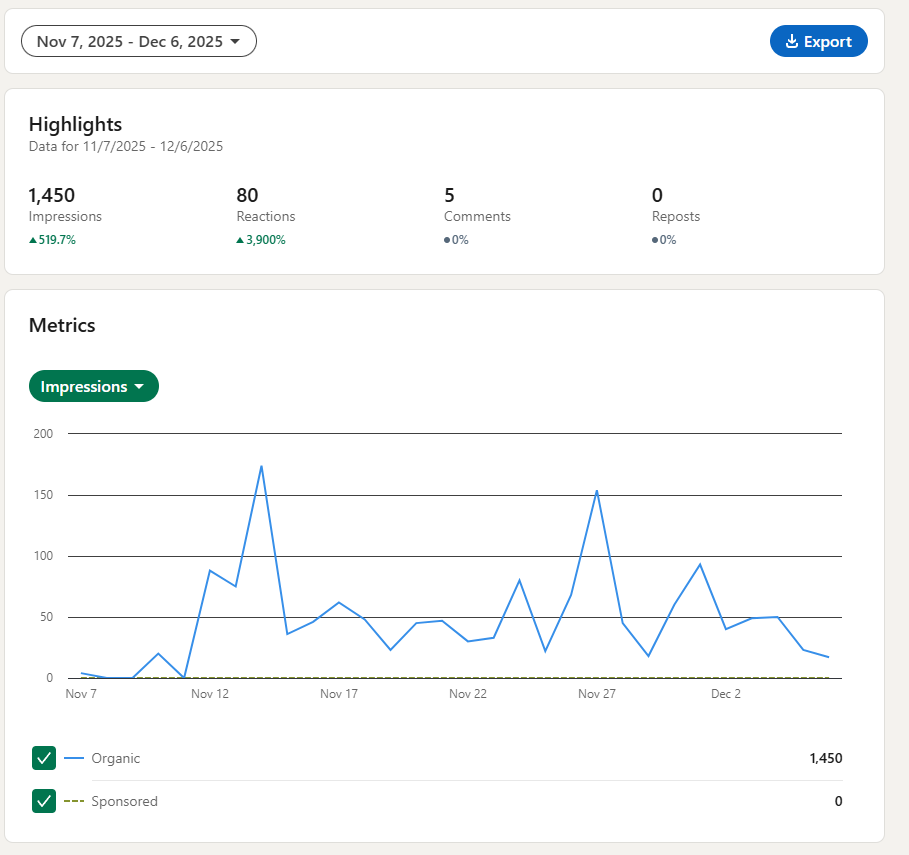Toggle the Sponsored checkbox off
Viewport: 909px width, 855px height.
44,801
